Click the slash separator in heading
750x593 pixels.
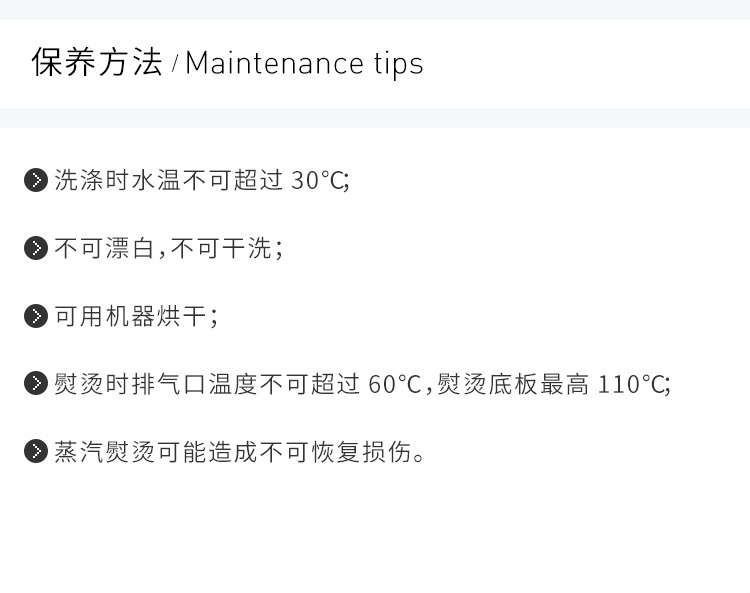pyautogui.click(x=175, y=64)
